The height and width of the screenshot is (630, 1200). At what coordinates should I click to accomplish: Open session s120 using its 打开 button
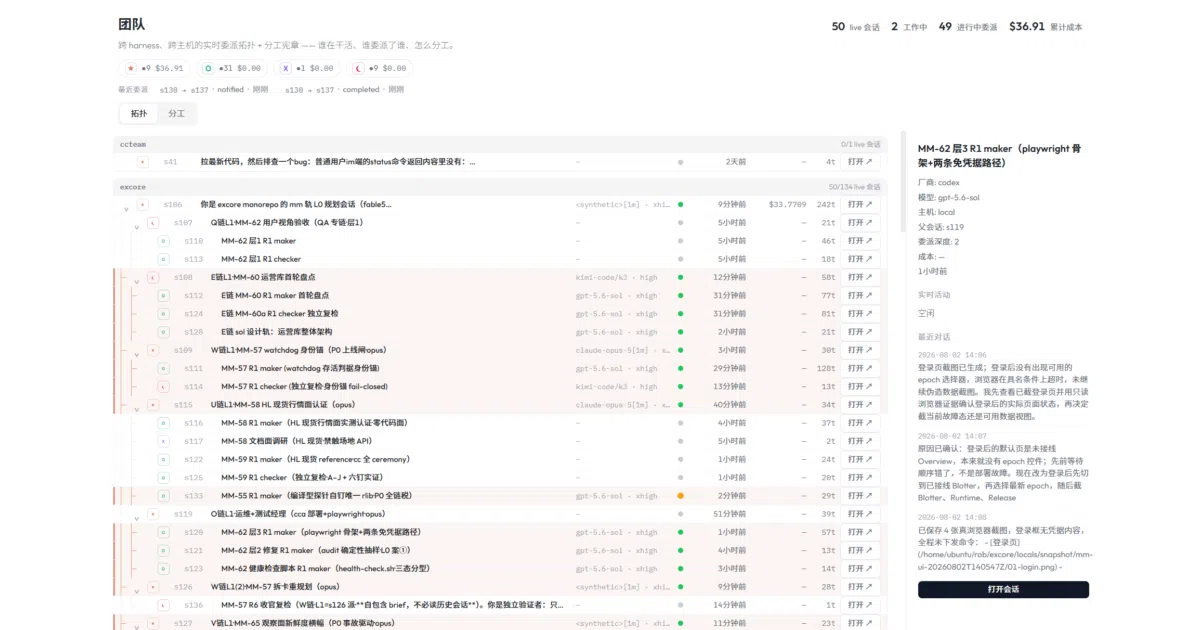tap(860, 532)
